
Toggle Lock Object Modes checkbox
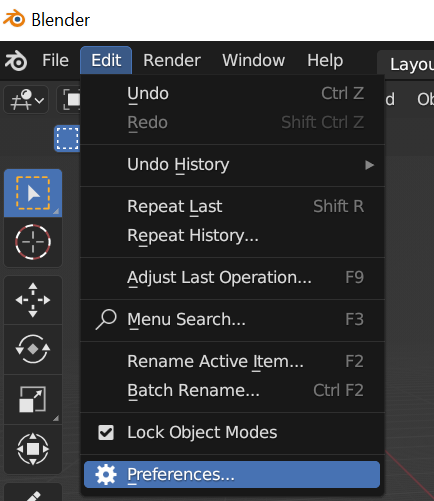106,433
